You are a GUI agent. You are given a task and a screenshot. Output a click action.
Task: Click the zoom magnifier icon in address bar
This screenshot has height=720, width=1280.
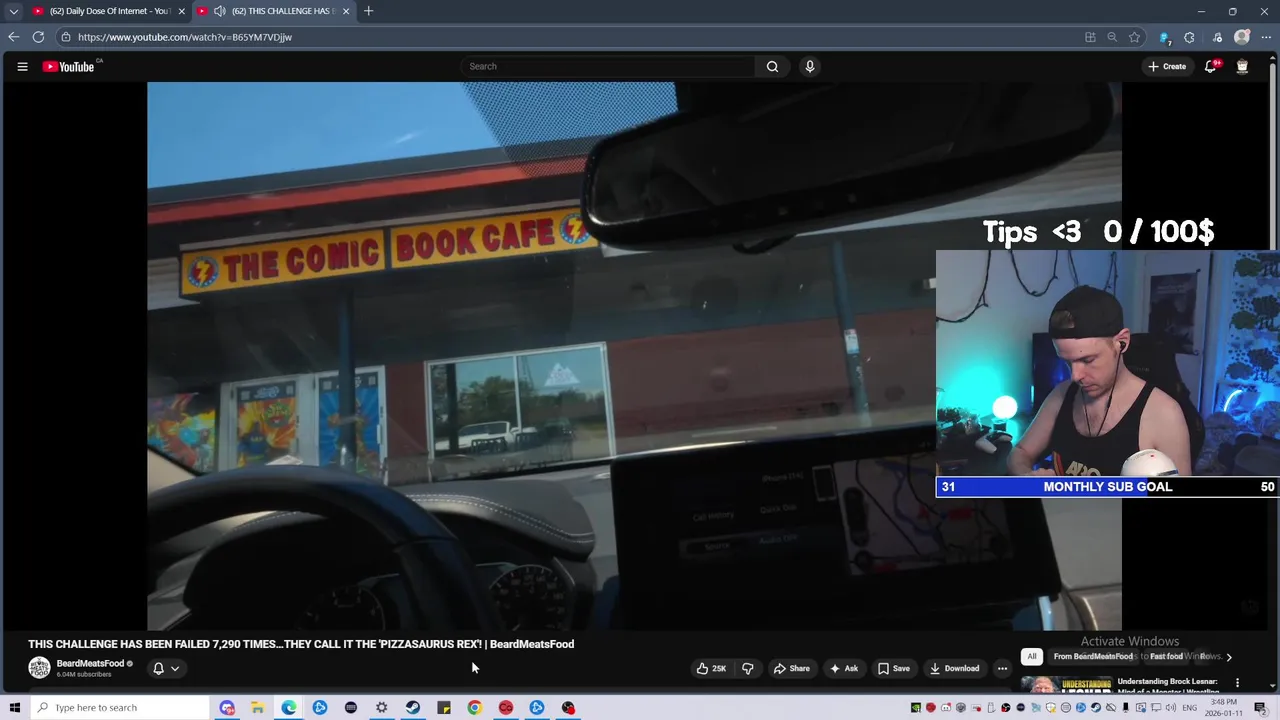click(x=1112, y=37)
